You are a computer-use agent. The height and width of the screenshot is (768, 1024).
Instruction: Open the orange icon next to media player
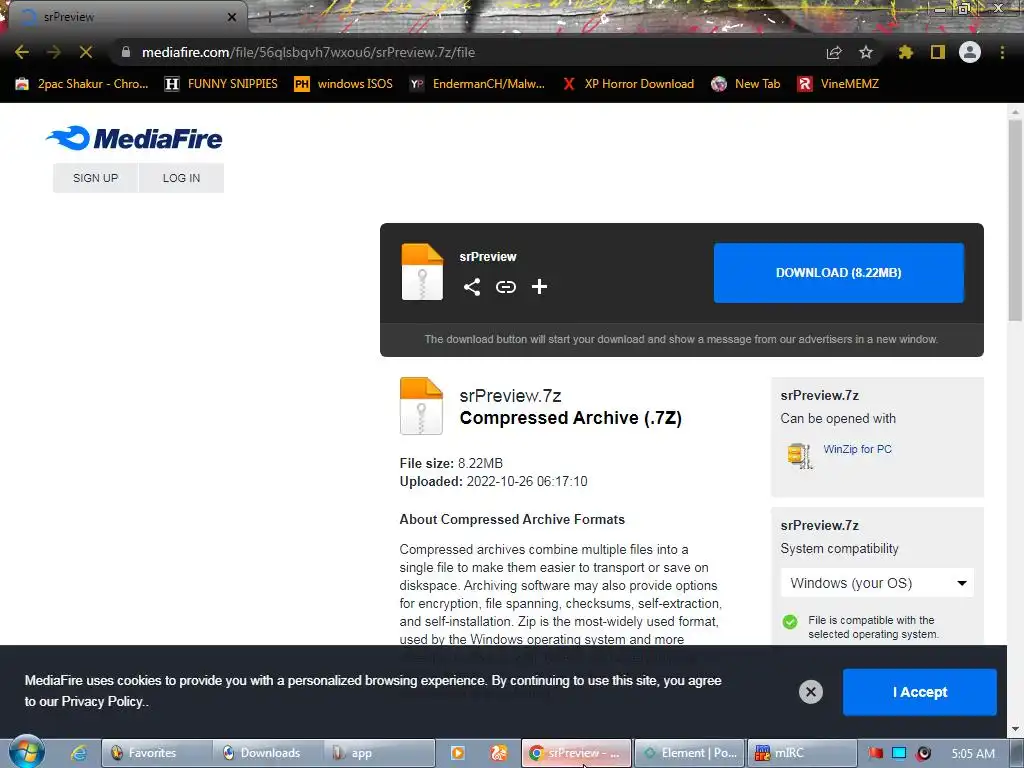tap(499, 753)
